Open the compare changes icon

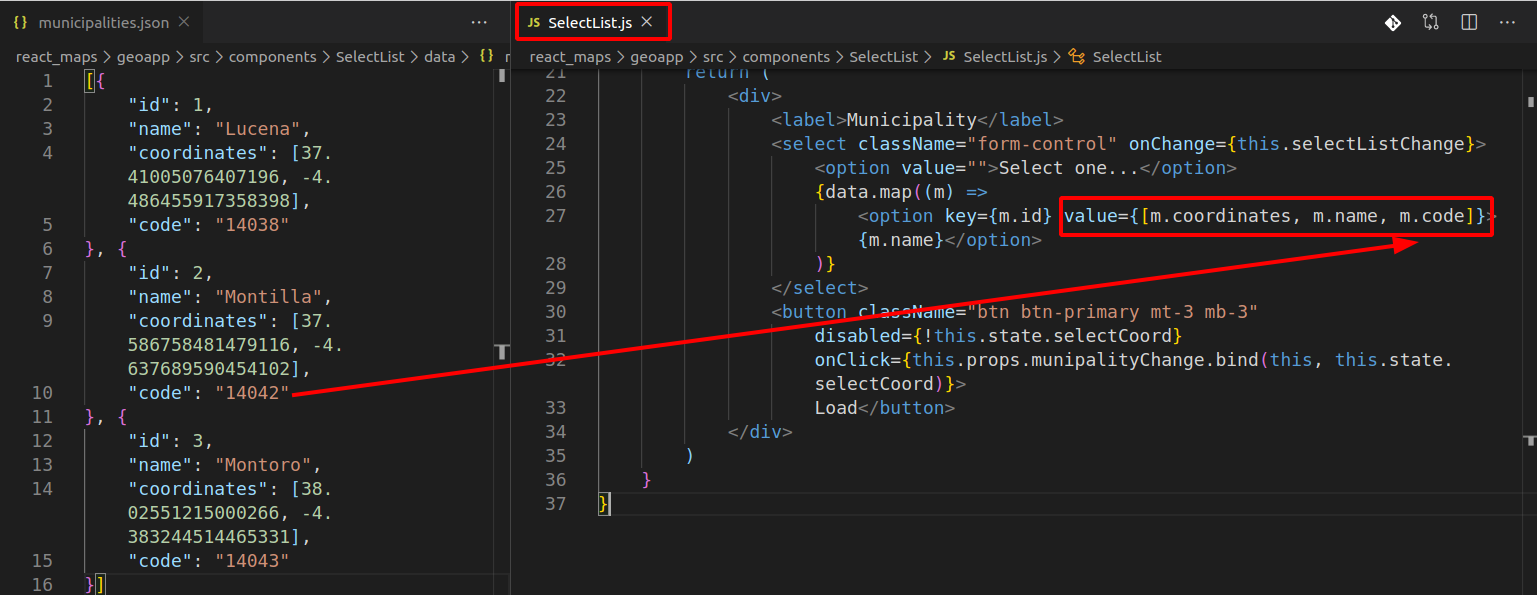pyautogui.click(x=1431, y=22)
